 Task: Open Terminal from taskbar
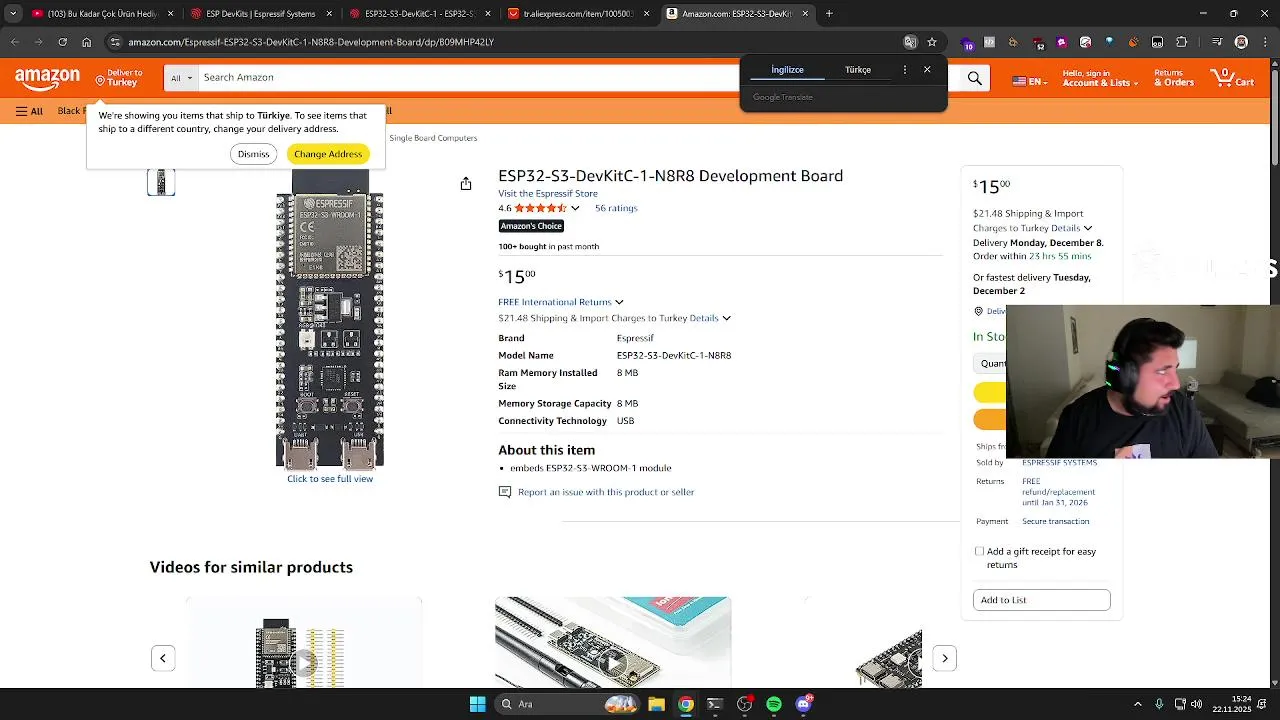pyautogui.click(x=715, y=704)
